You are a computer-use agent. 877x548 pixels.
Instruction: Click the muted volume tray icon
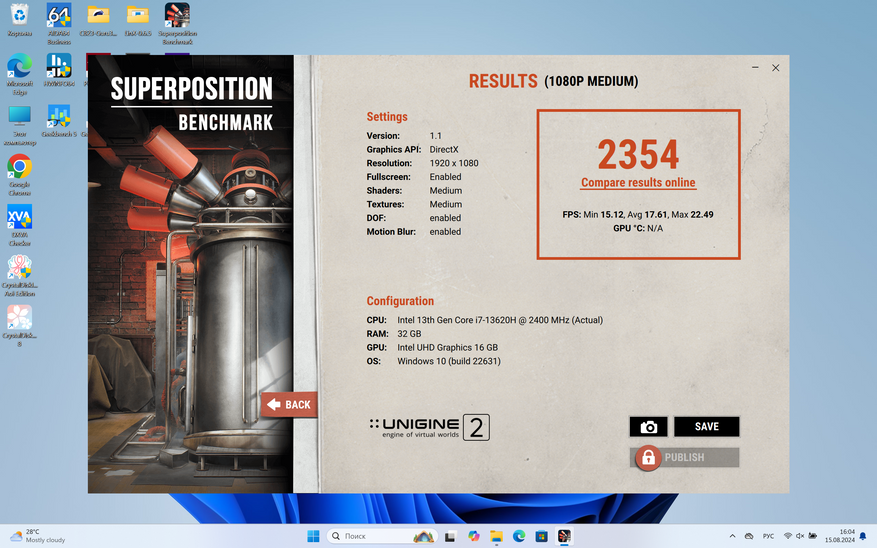coord(800,536)
